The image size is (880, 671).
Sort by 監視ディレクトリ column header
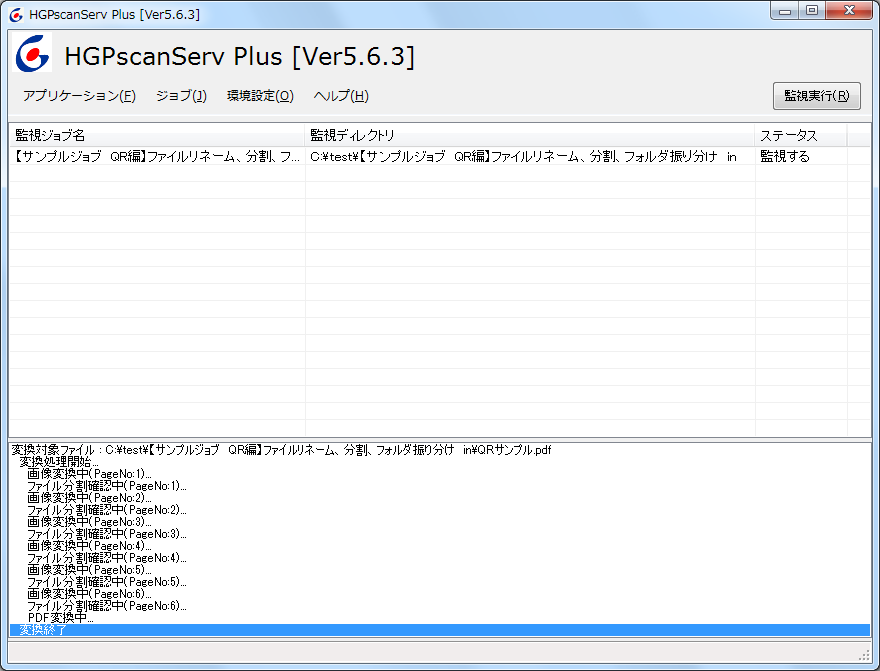[530, 135]
